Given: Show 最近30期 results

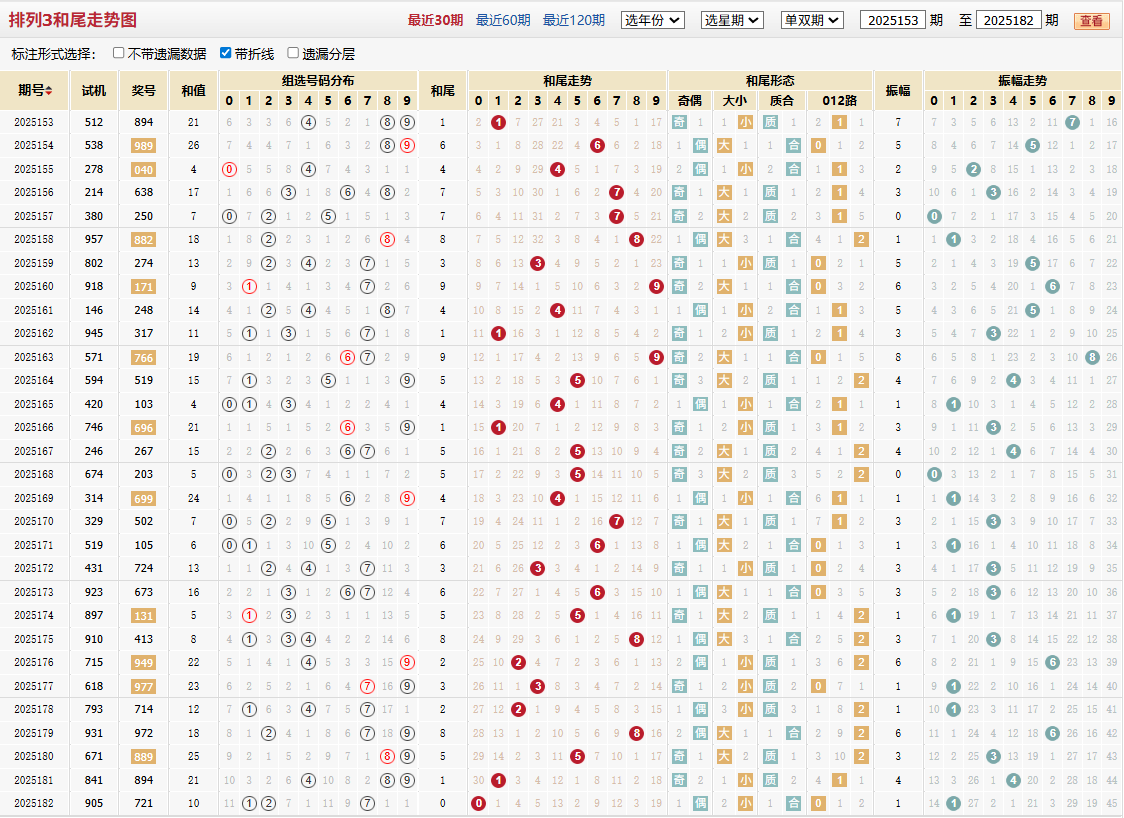Looking at the screenshot, I should coord(435,20).
